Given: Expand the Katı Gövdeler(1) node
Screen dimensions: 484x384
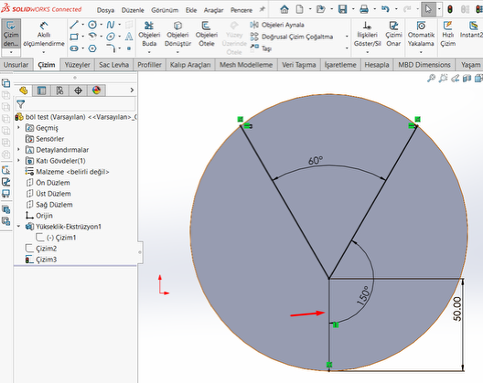Looking at the screenshot, I should (x=19, y=161).
